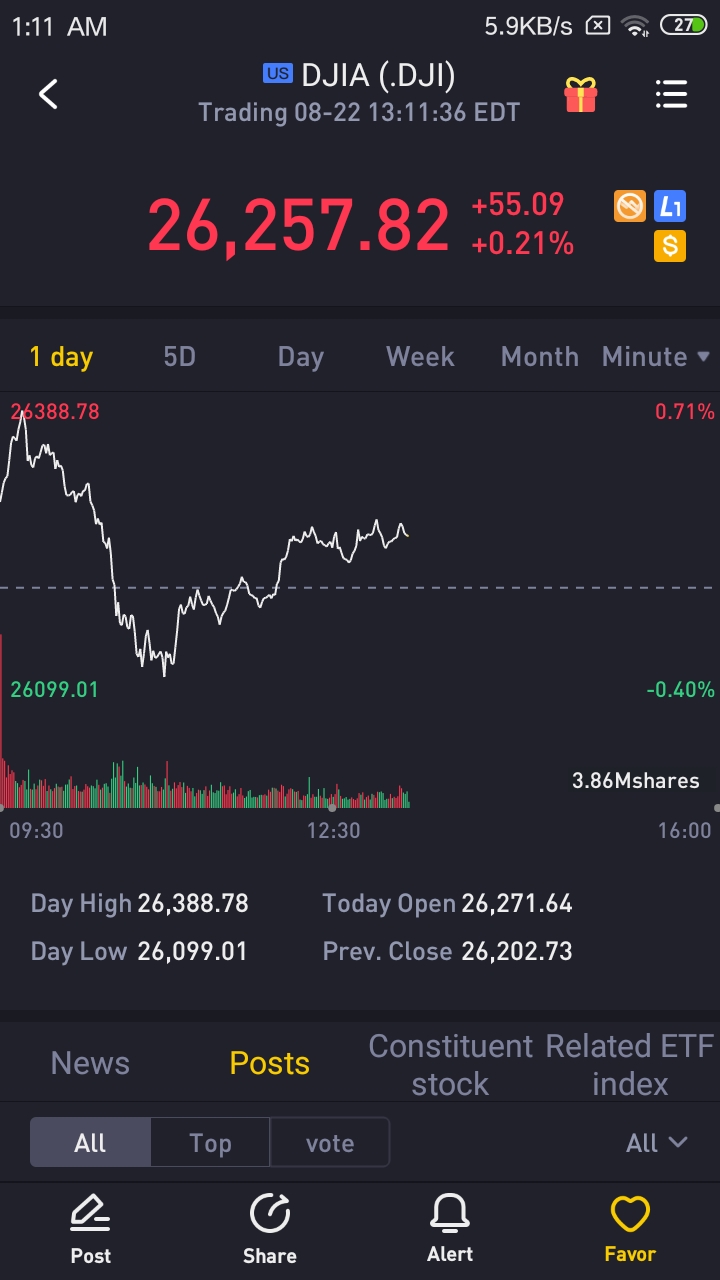Open the News tab

[x=90, y=1063]
